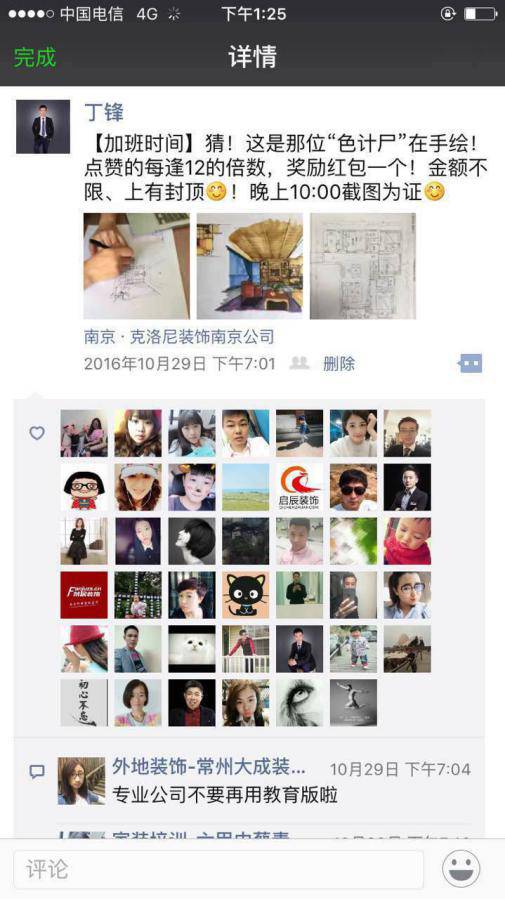Tap the 评论 comment input field

(x=218, y=870)
